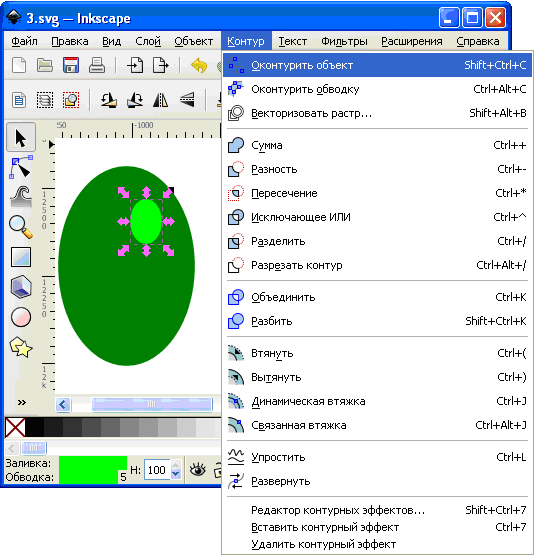Select the star polygon tool

21,347
